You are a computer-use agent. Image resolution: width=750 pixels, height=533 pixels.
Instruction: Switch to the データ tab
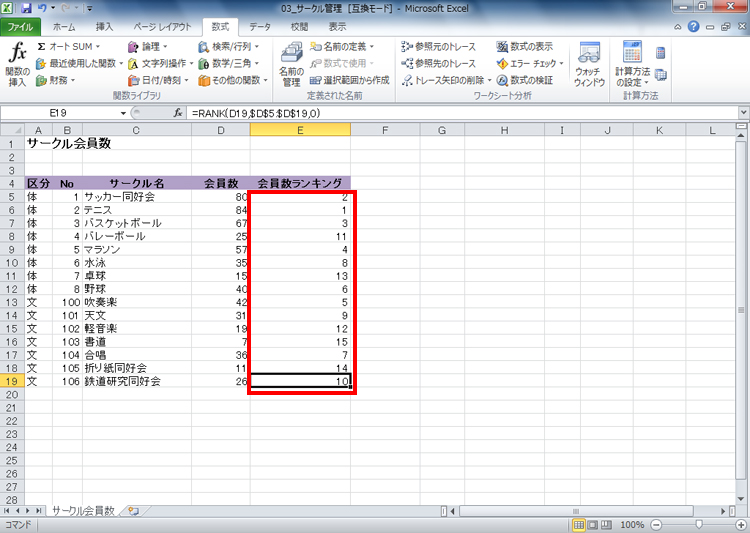(260, 27)
